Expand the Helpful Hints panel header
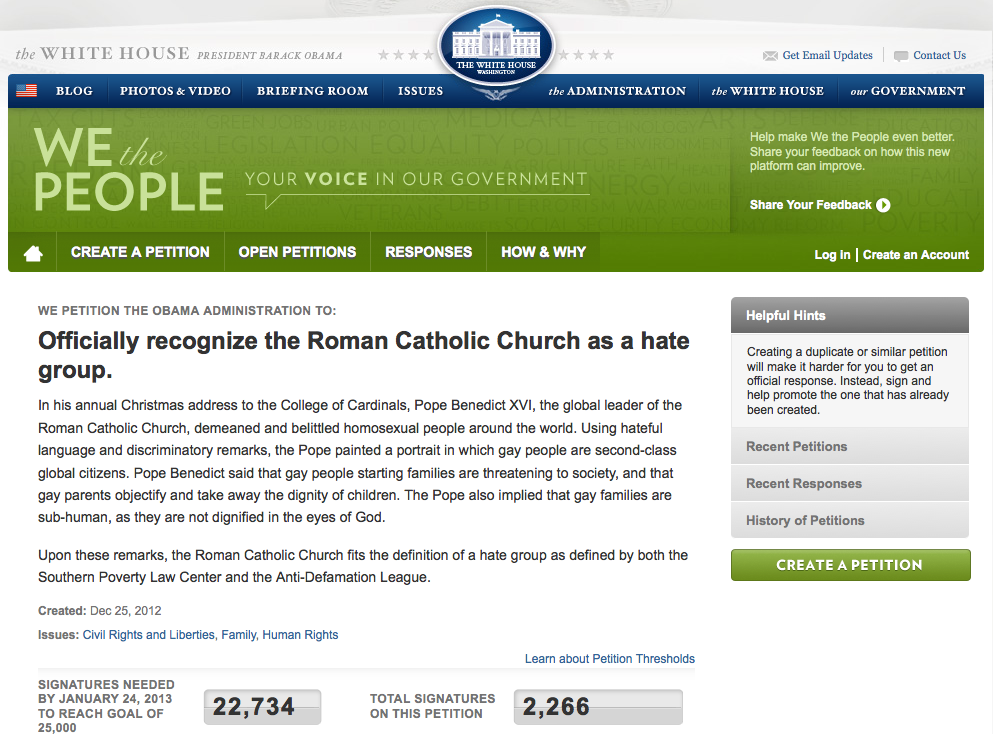 pos(850,315)
